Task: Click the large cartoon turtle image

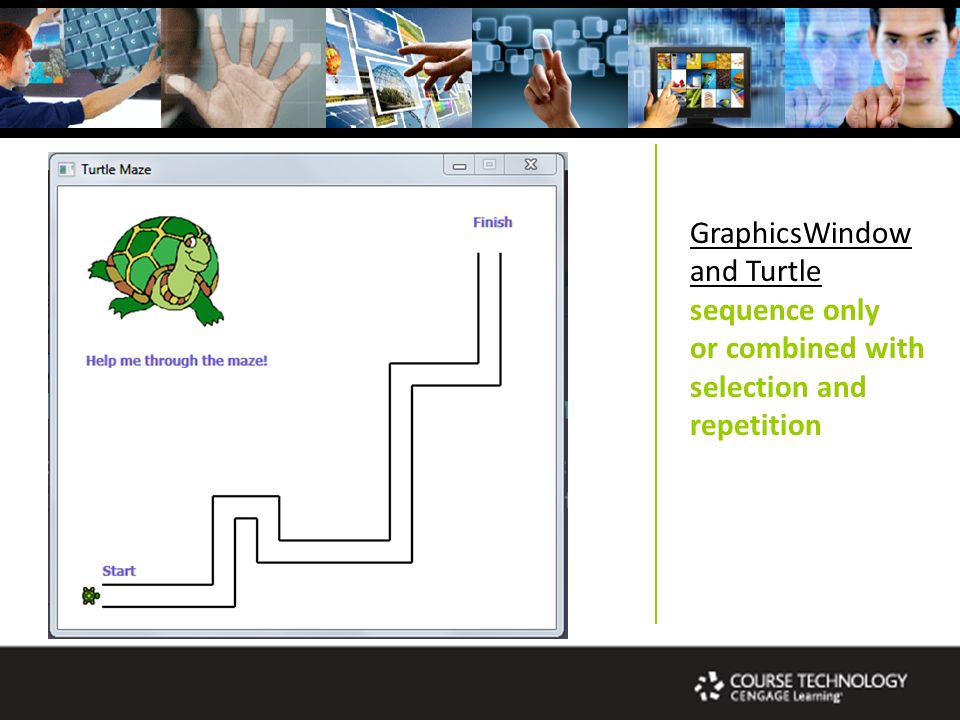Action: [x=157, y=271]
